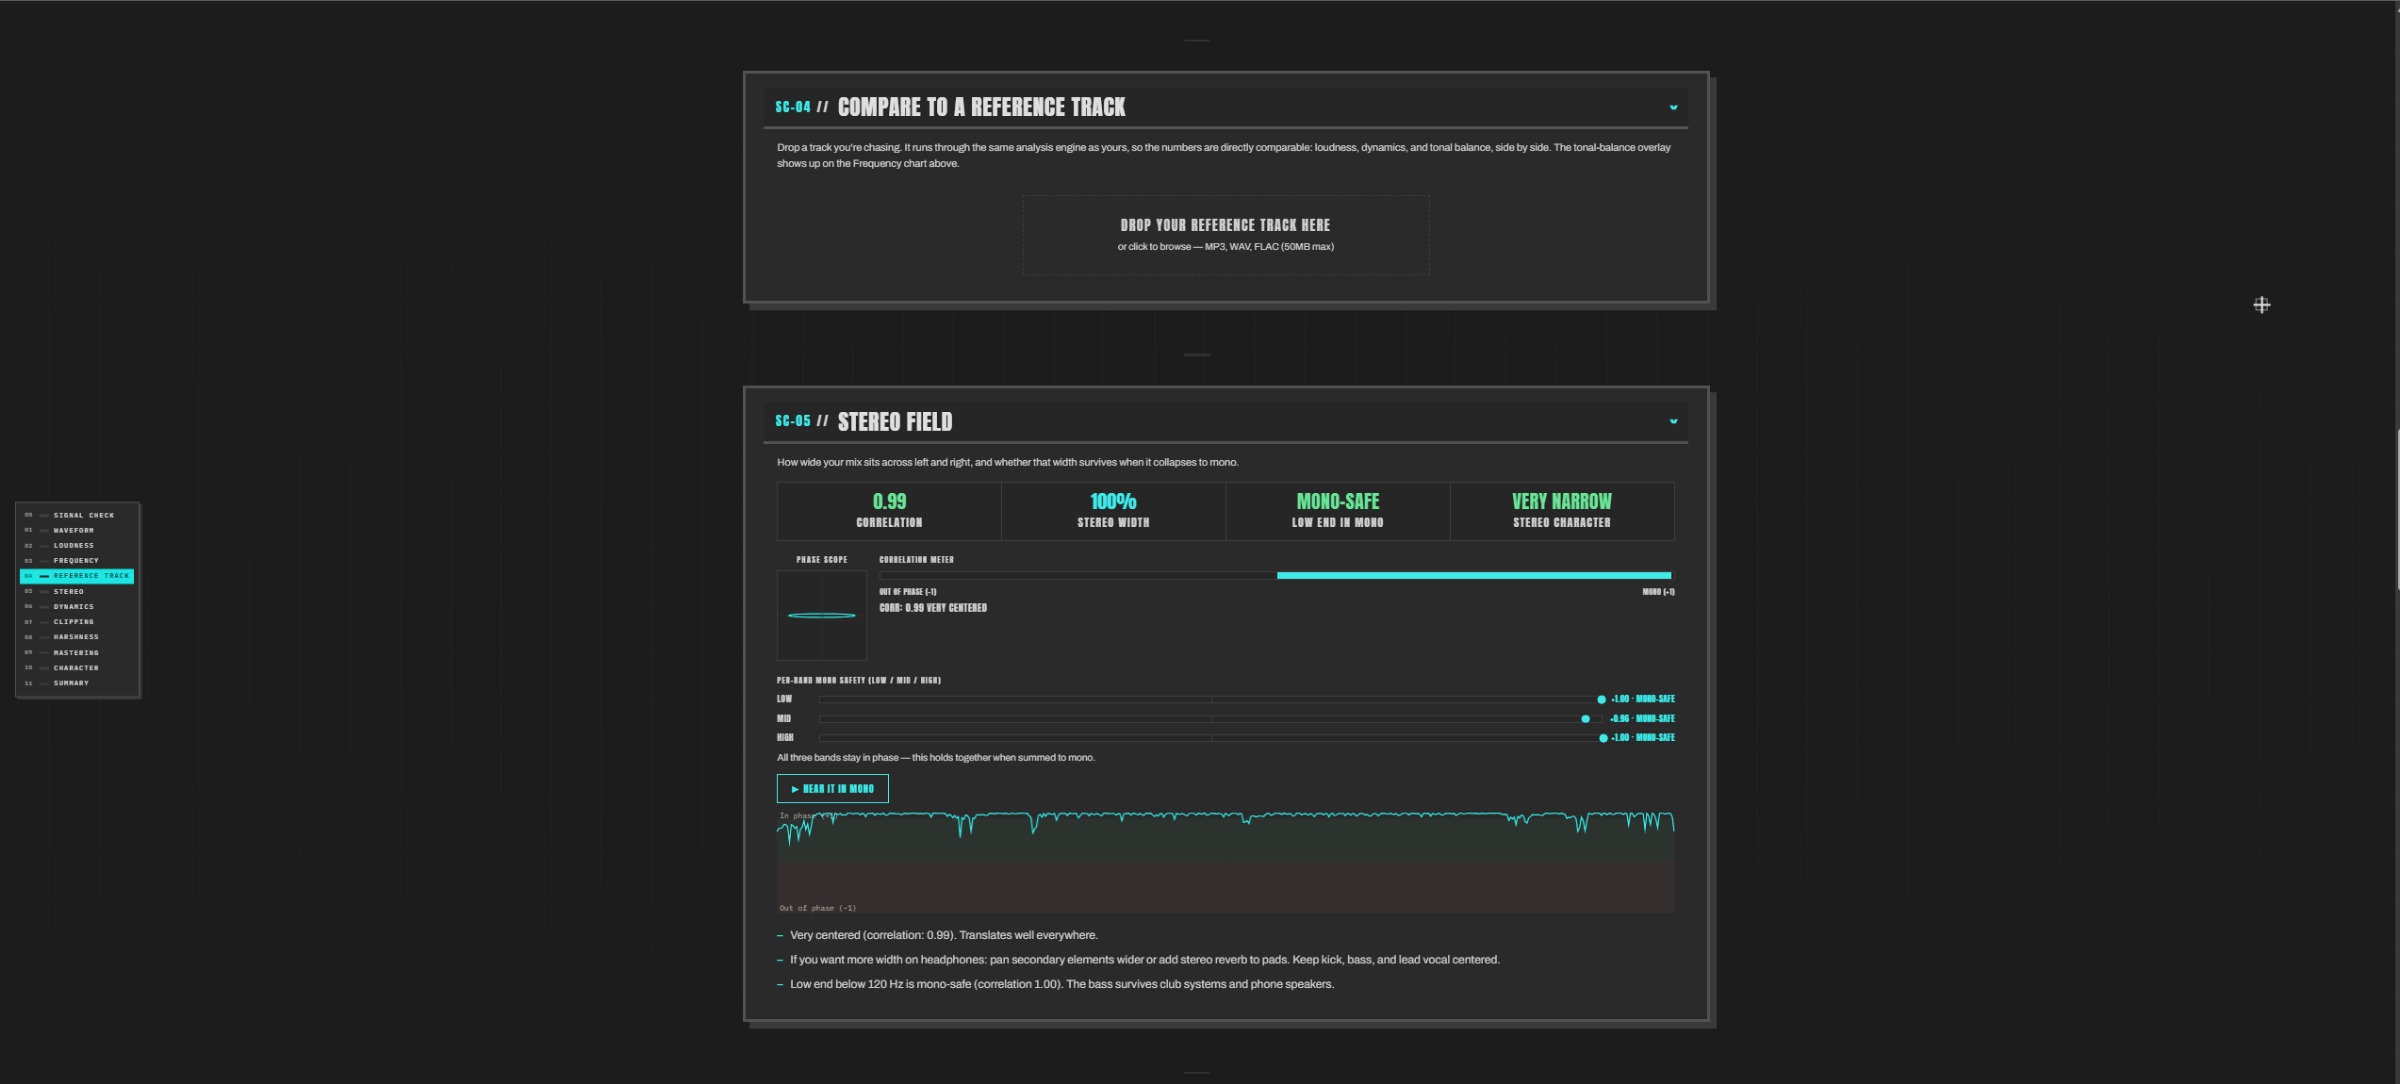Click the Very Narrow Stereo Character stat
The image size is (2400, 1084).
click(1561, 511)
